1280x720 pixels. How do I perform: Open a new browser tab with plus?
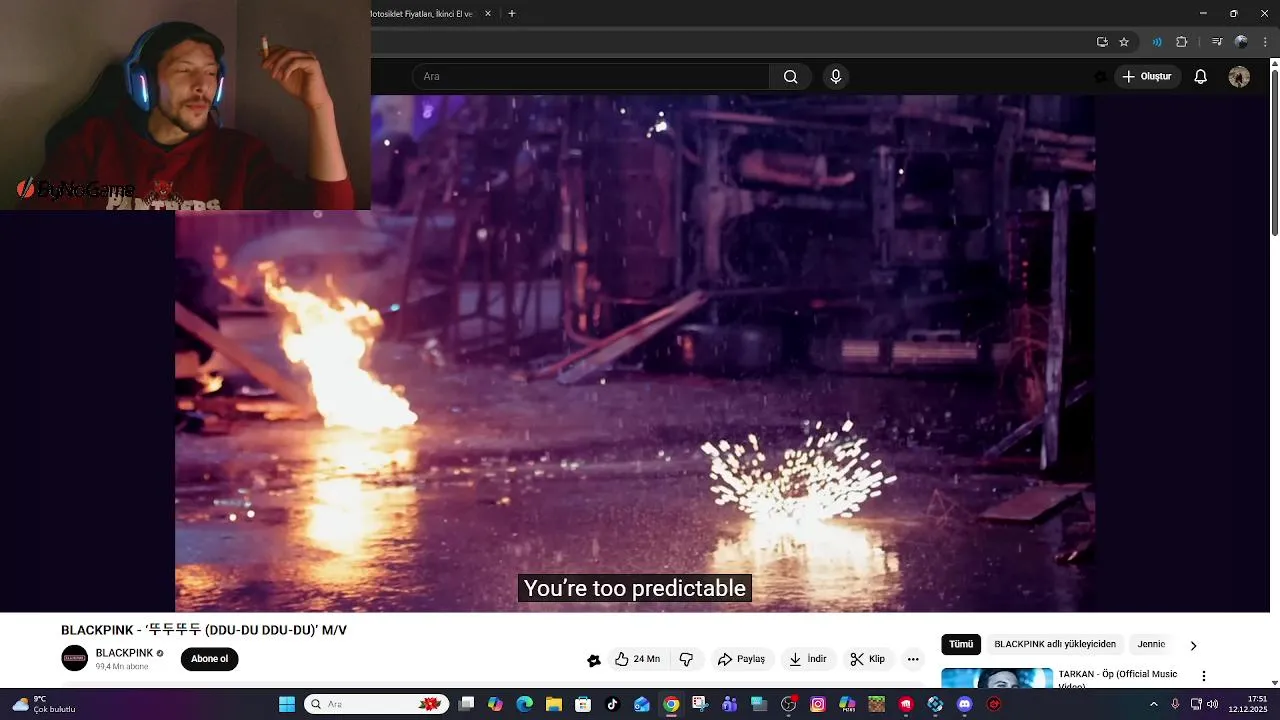click(x=512, y=14)
